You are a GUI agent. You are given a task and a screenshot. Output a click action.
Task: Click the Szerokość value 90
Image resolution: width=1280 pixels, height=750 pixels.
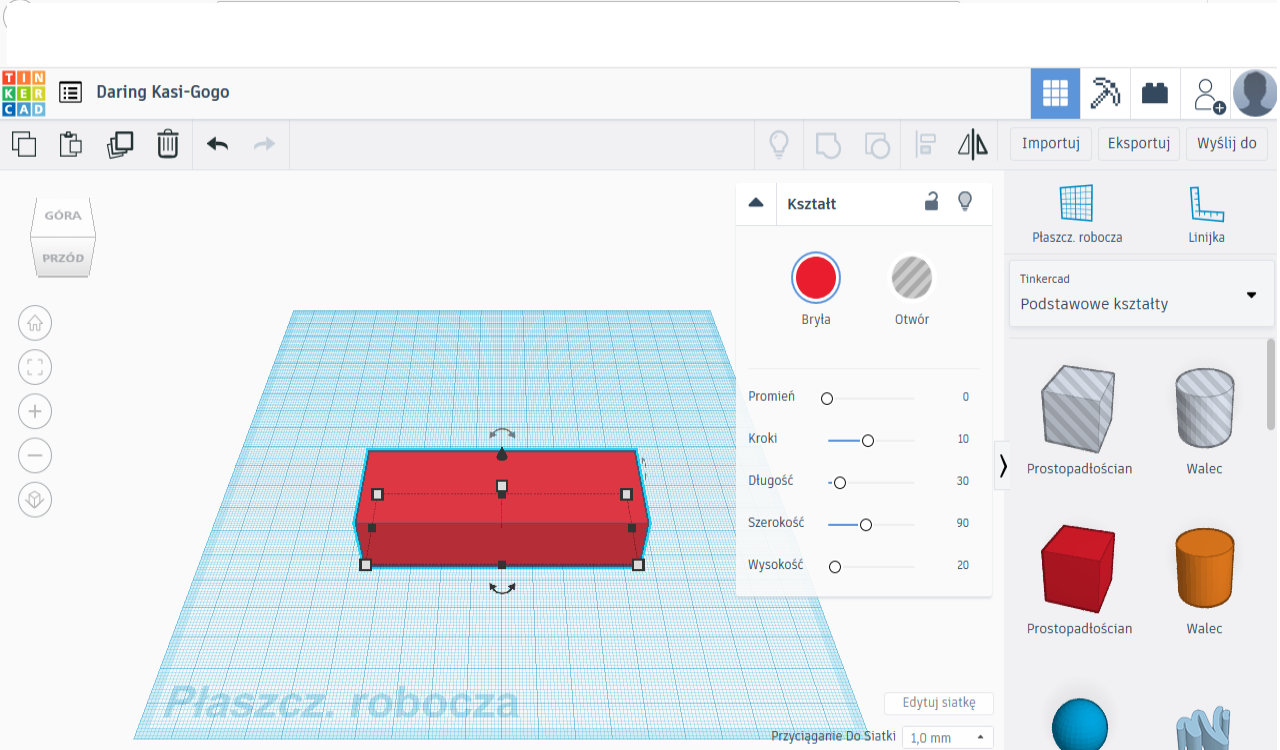pyautogui.click(x=963, y=523)
